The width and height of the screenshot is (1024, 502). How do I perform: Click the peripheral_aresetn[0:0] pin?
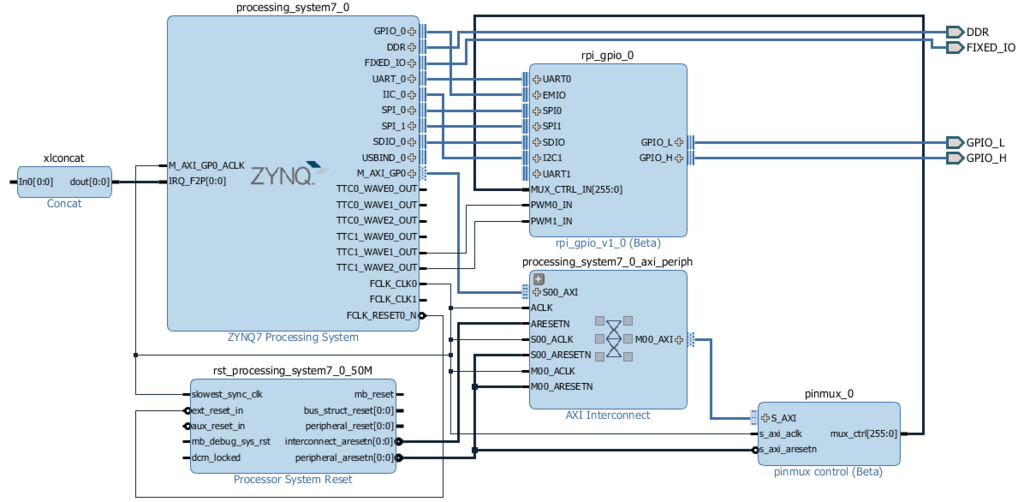pos(345,458)
